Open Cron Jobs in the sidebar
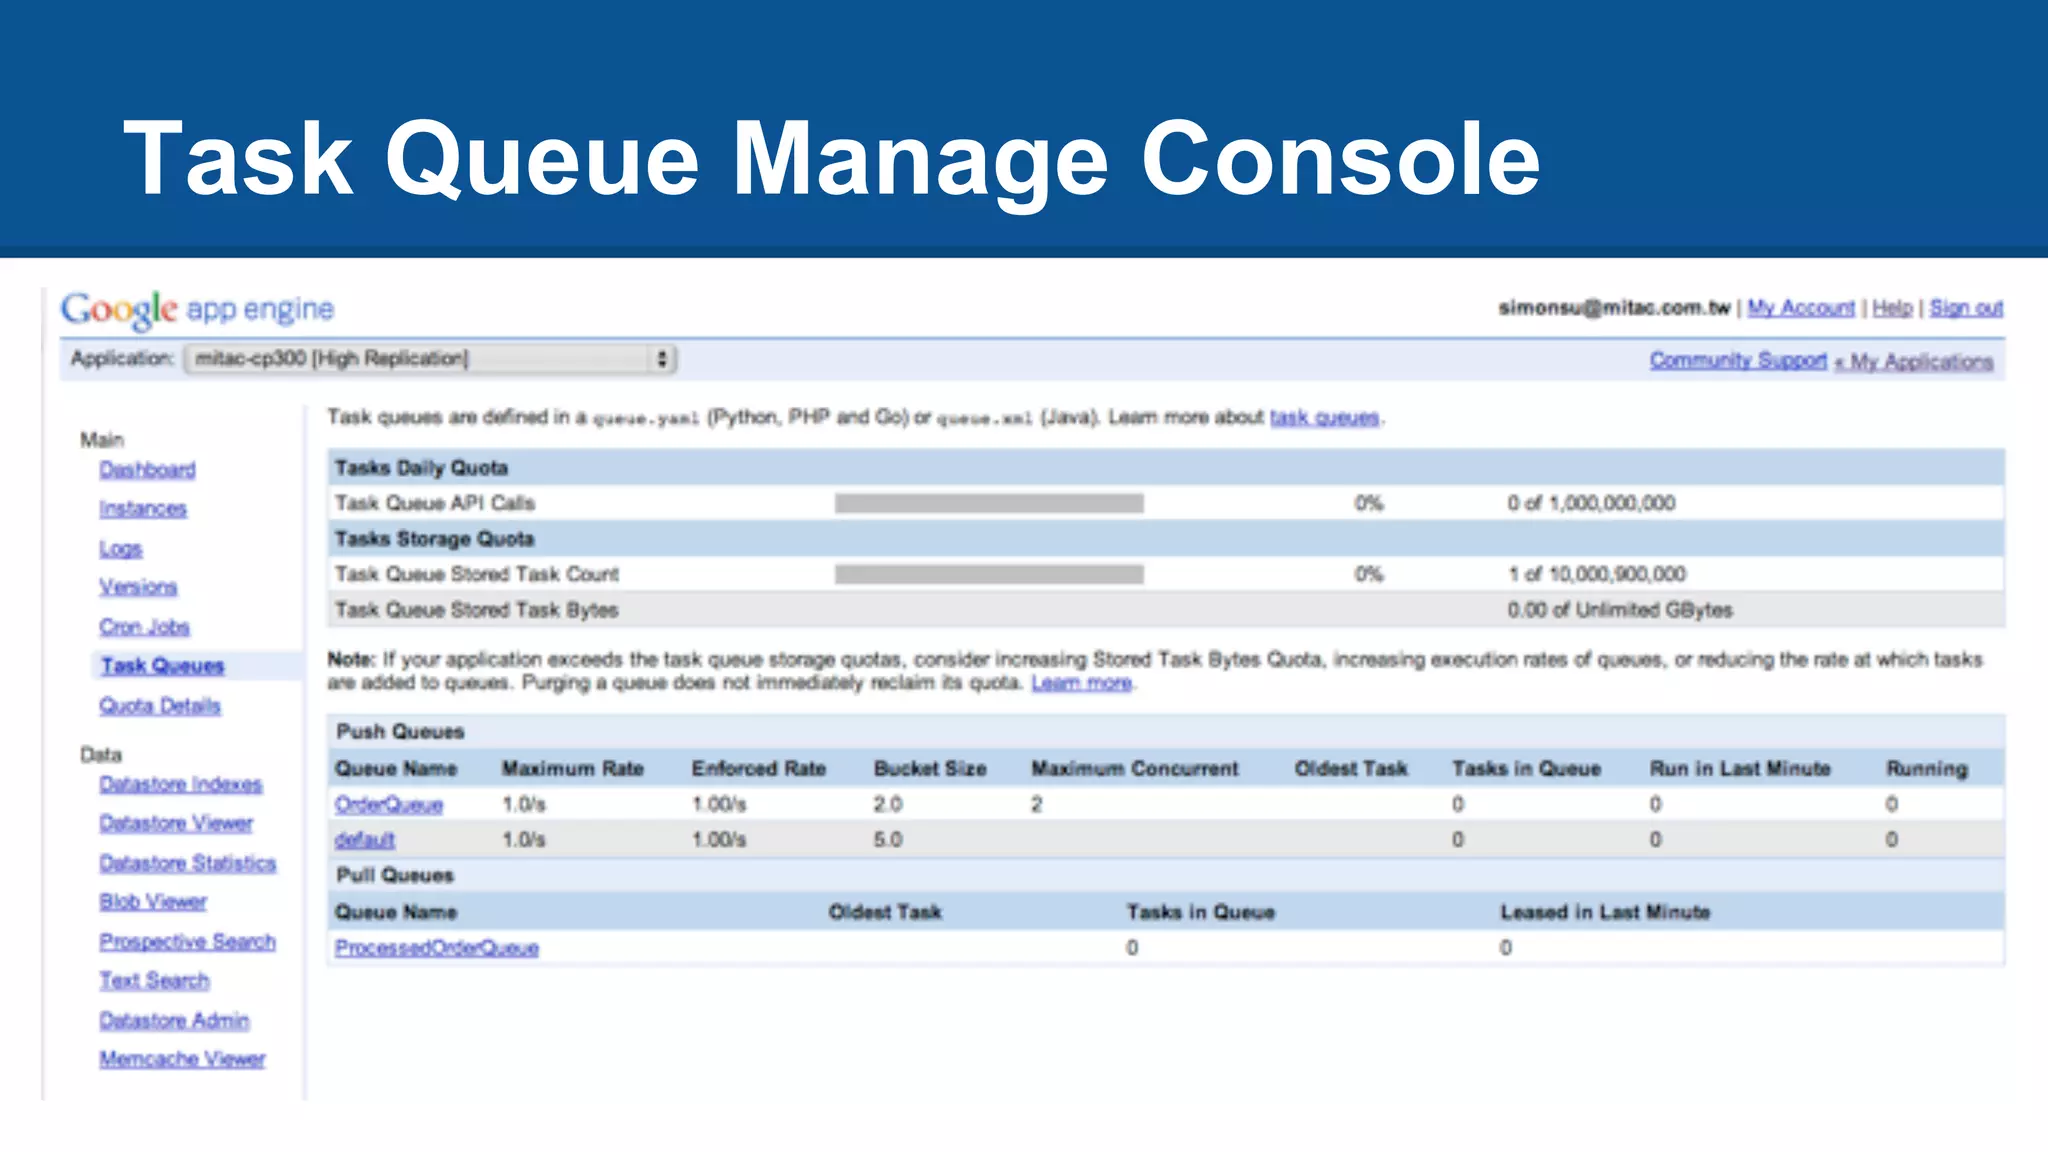 144,627
